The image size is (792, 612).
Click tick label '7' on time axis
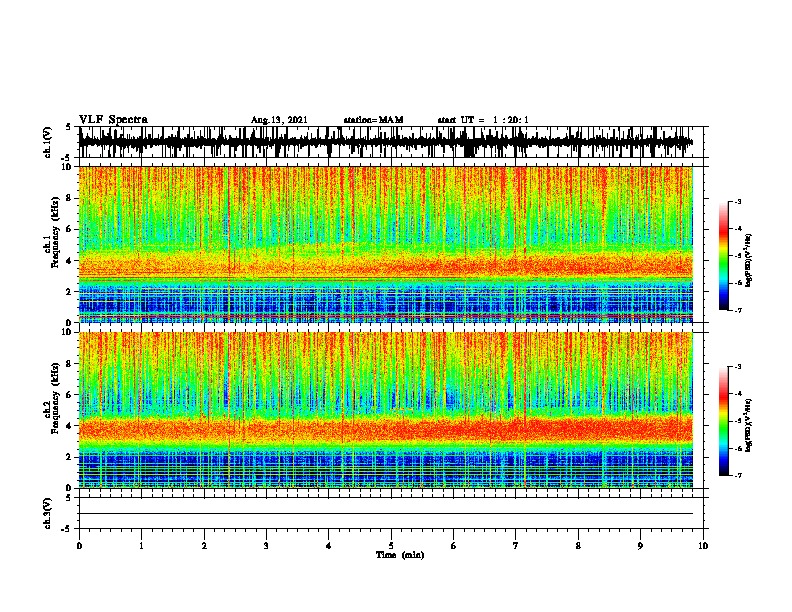pyautogui.click(x=516, y=545)
